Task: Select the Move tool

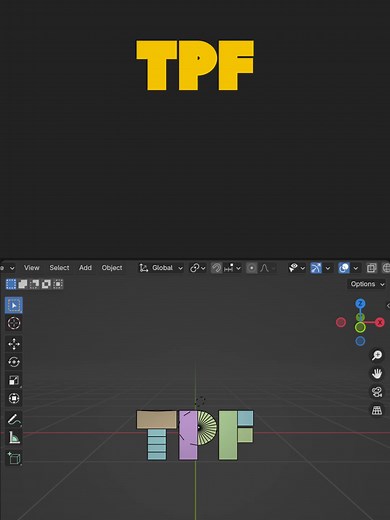Action: 14,344
